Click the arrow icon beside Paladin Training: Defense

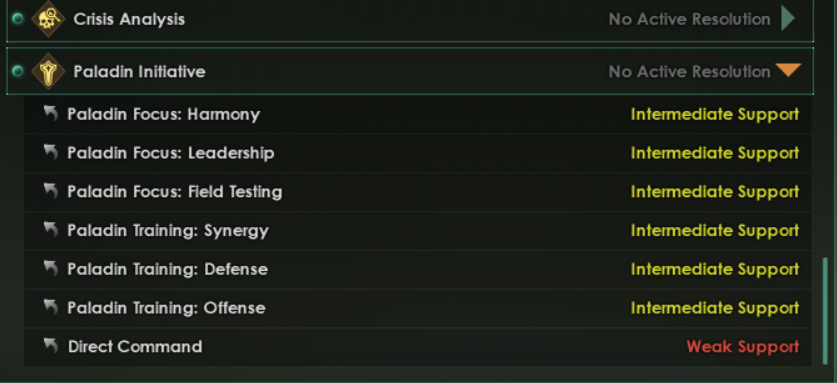(x=51, y=268)
